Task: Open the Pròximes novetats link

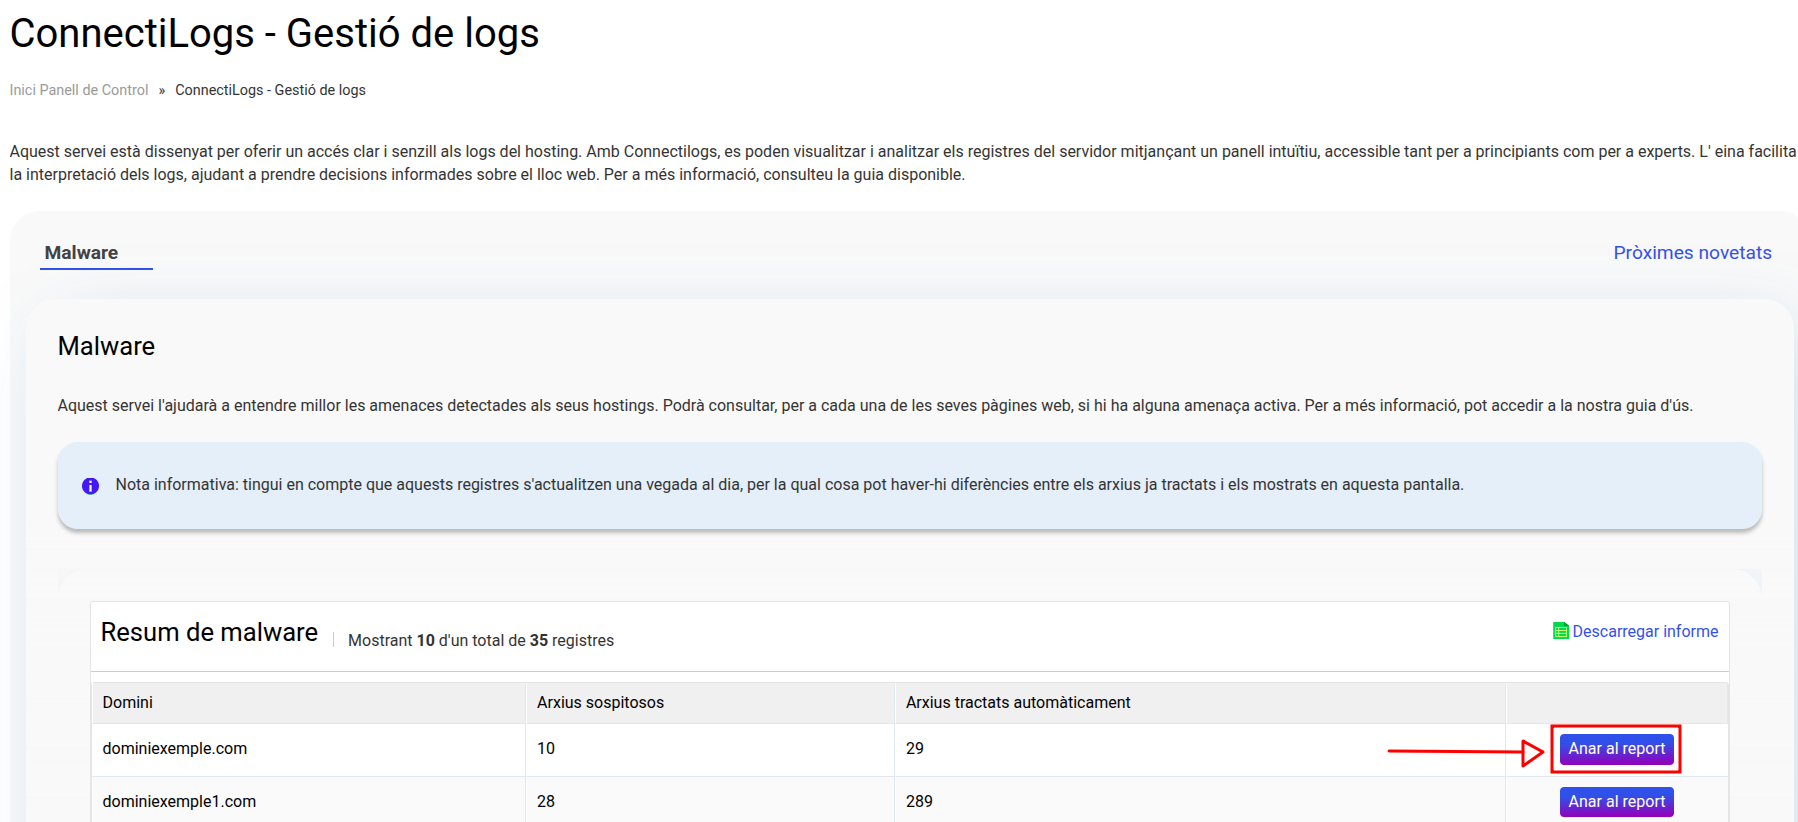Action: (1692, 253)
